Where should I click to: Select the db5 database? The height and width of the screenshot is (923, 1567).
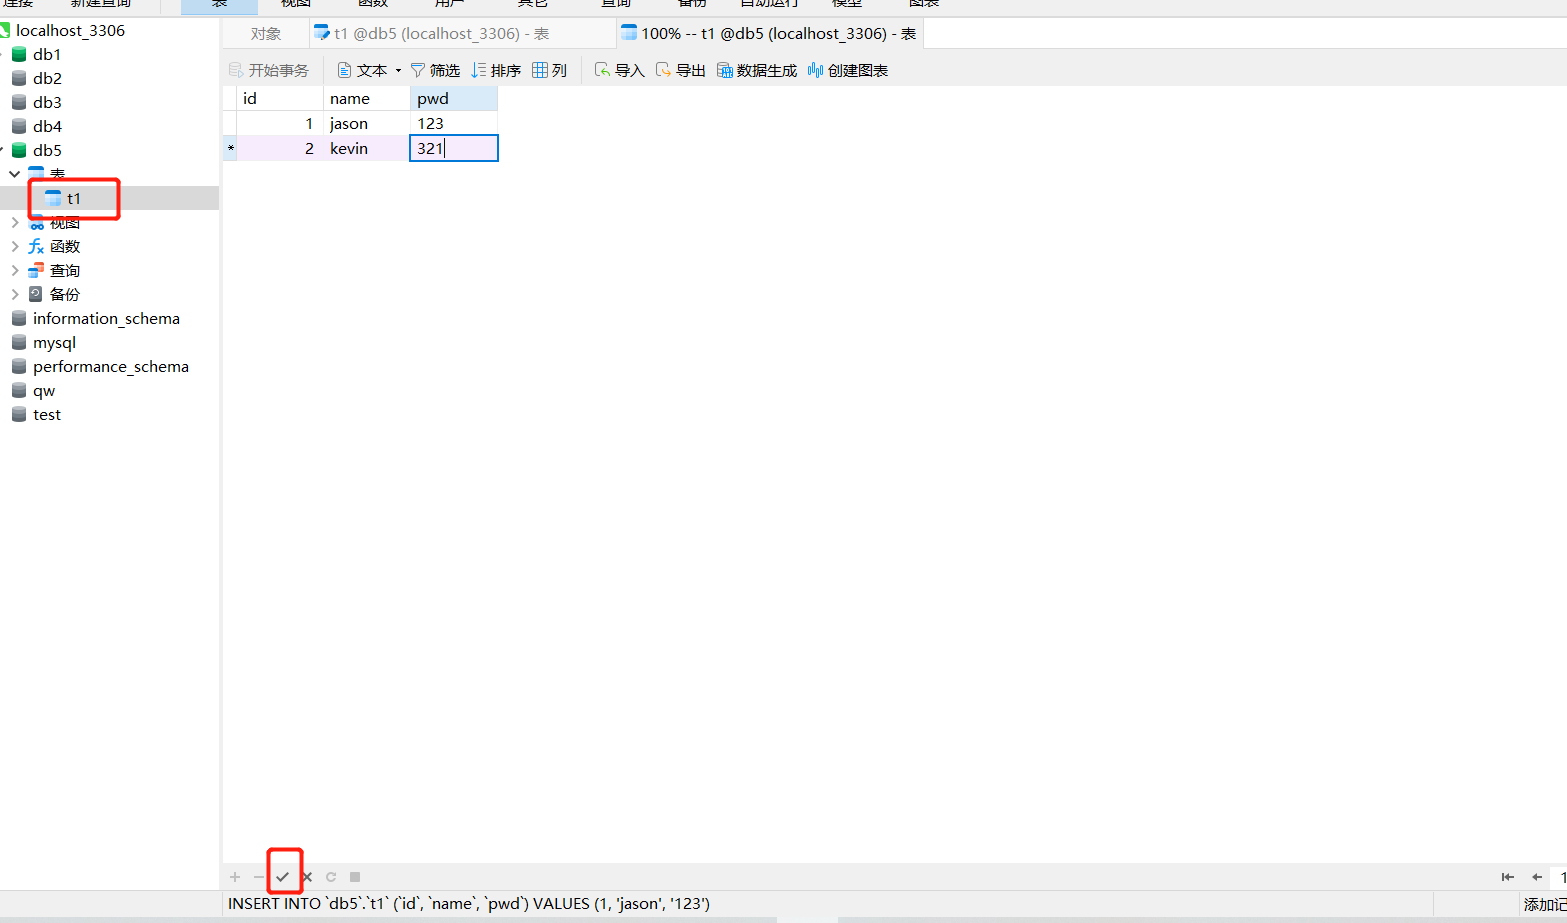pos(47,150)
